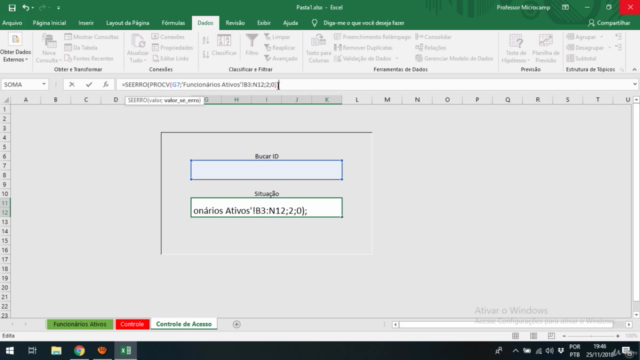
Task: Collapse the ribbon with chevron arrow
Action: click(x=634, y=69)
